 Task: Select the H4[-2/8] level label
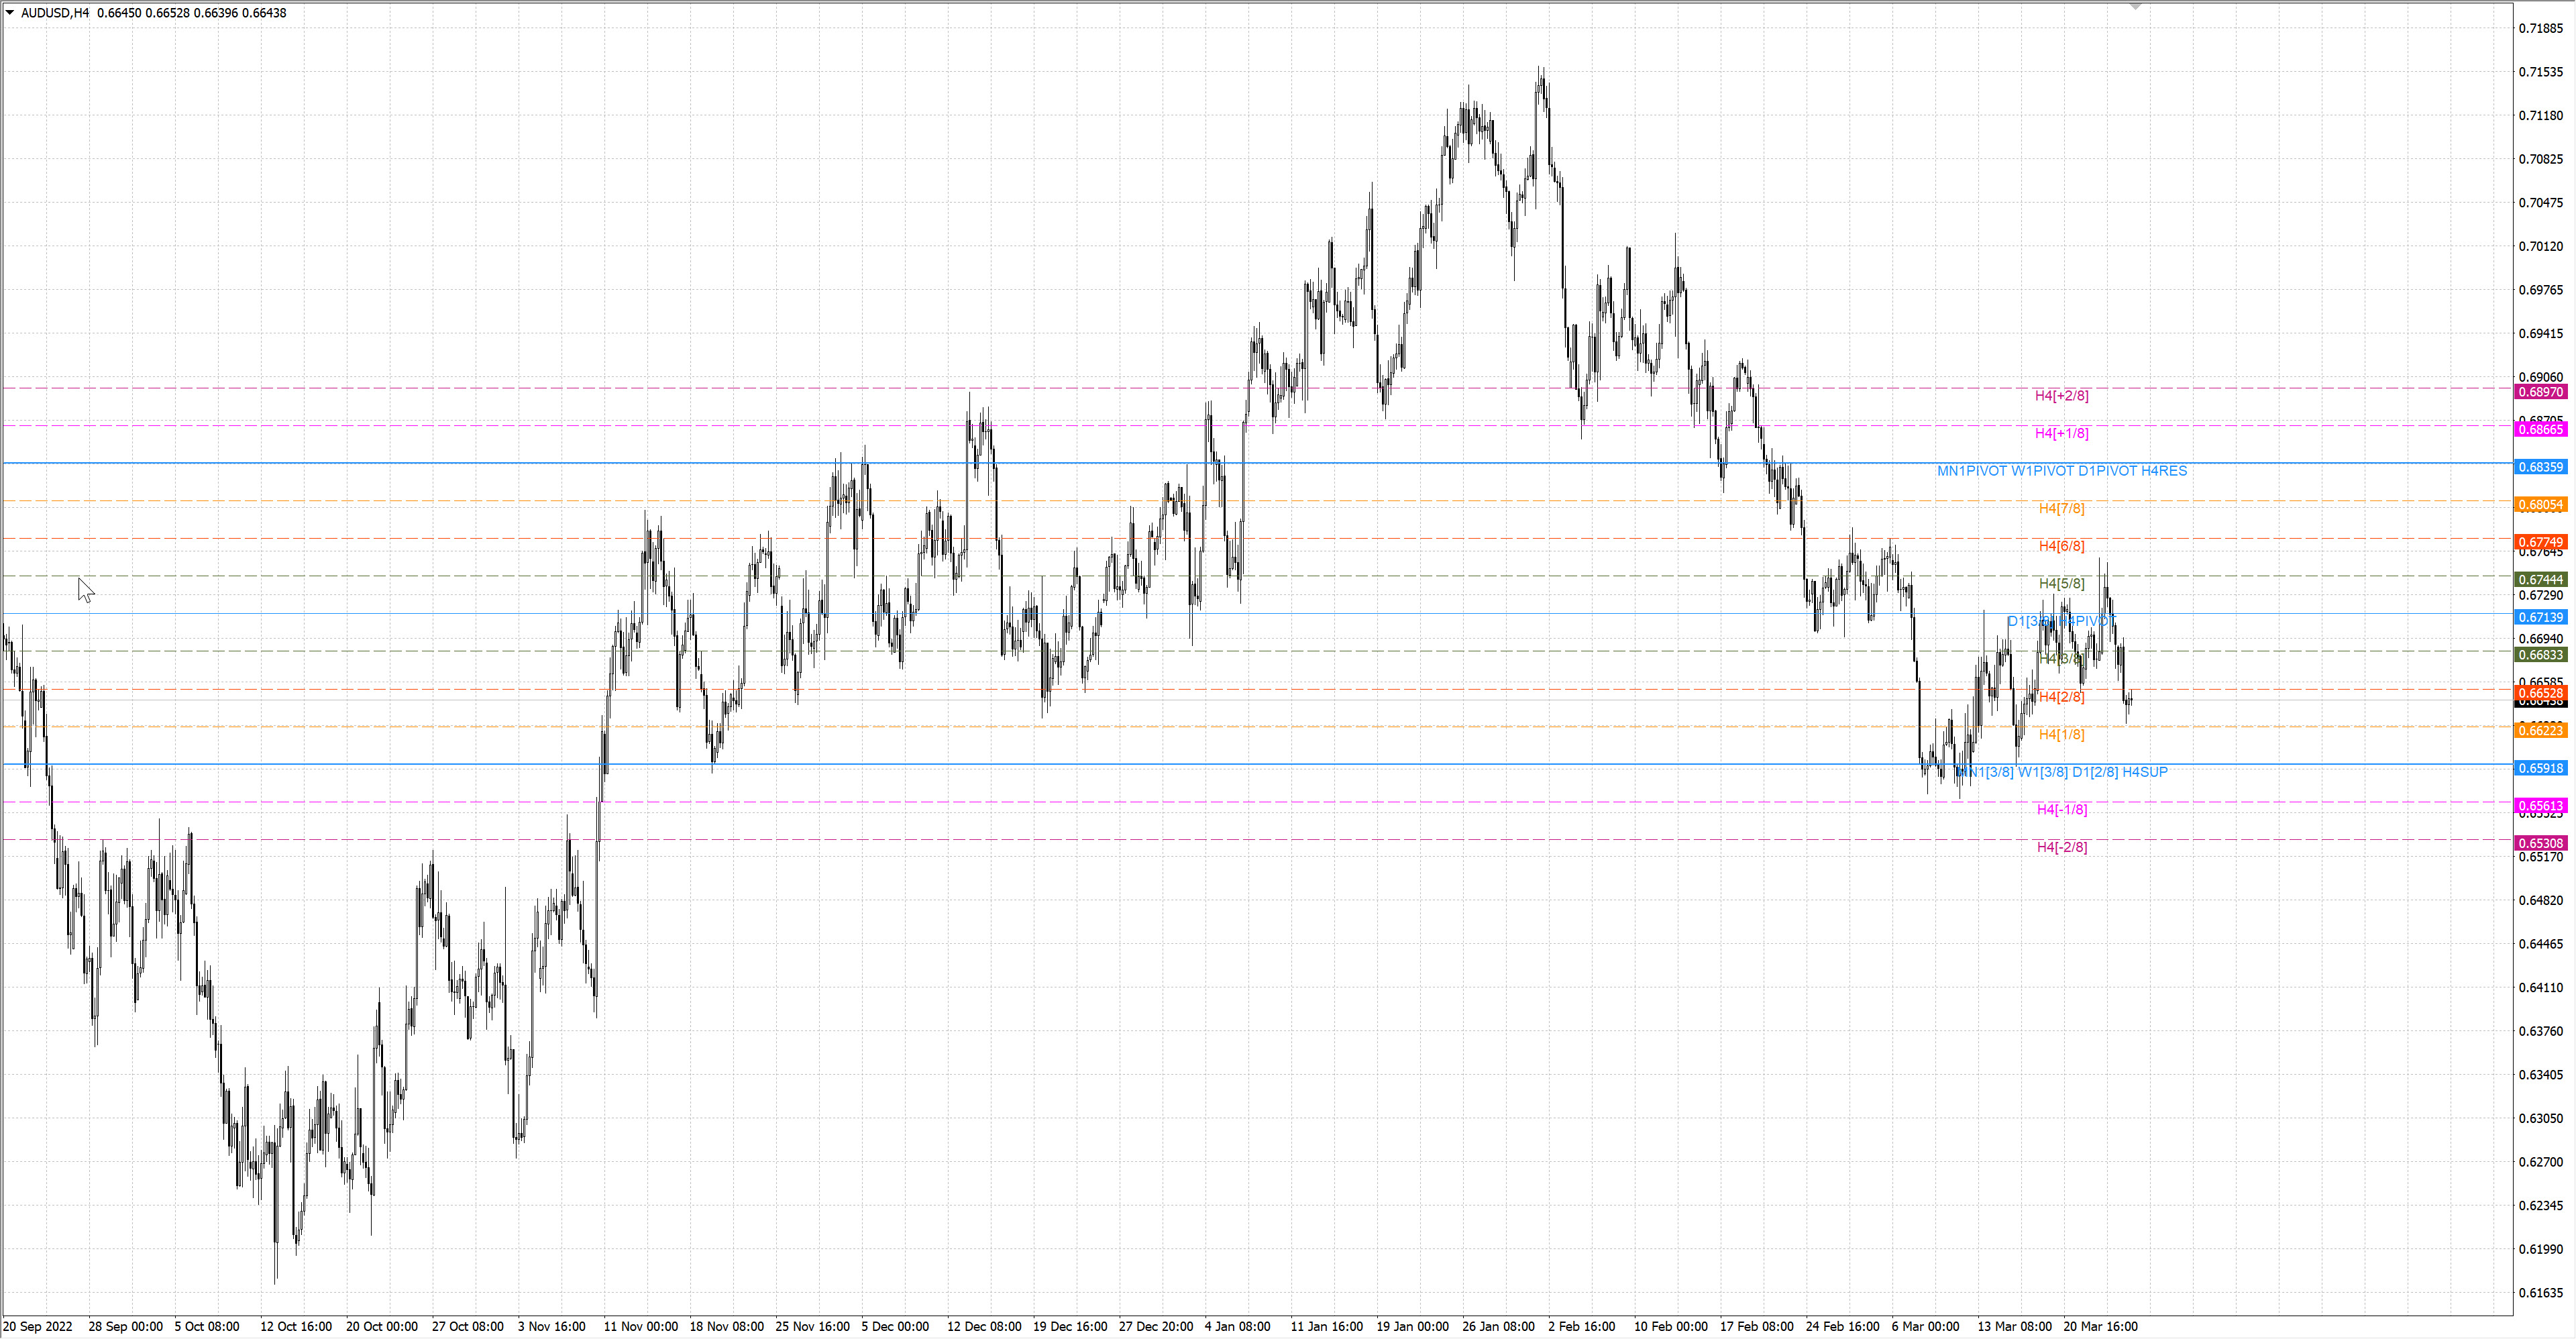coord(2062,847)
